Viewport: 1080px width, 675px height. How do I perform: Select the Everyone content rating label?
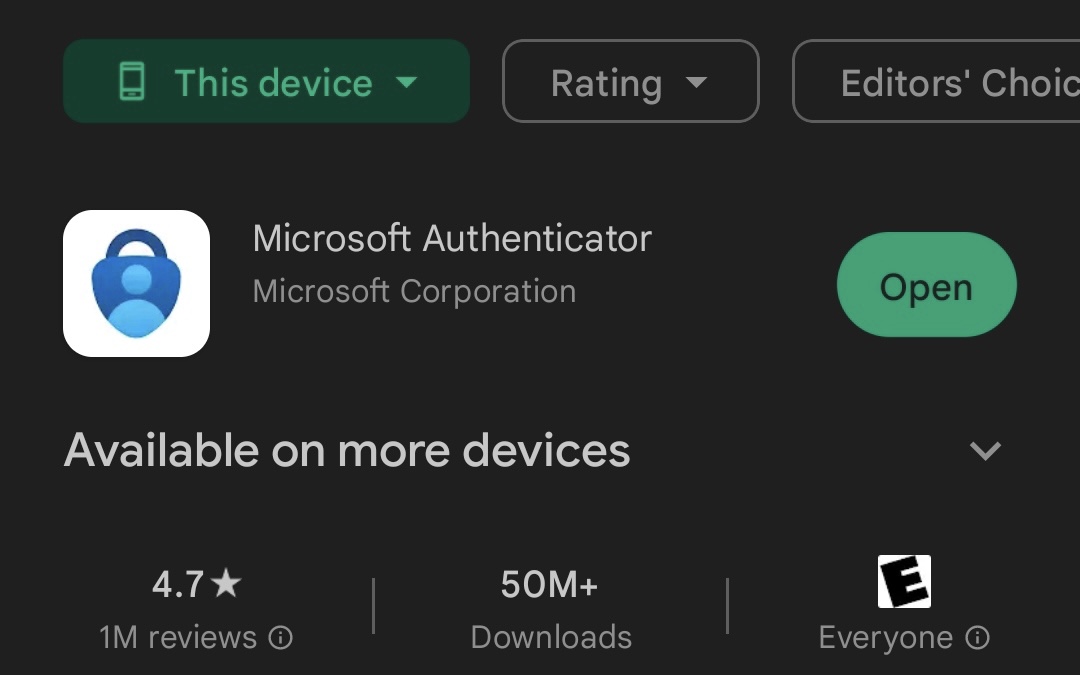pyautogui.click(x=885, y=638)
